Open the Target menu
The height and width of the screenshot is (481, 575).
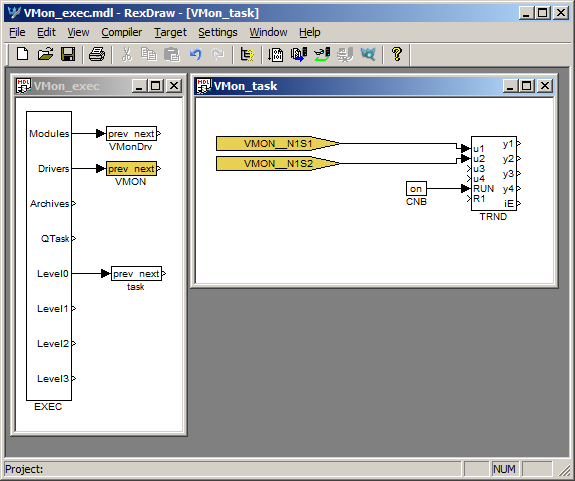(x=170, y=32)
